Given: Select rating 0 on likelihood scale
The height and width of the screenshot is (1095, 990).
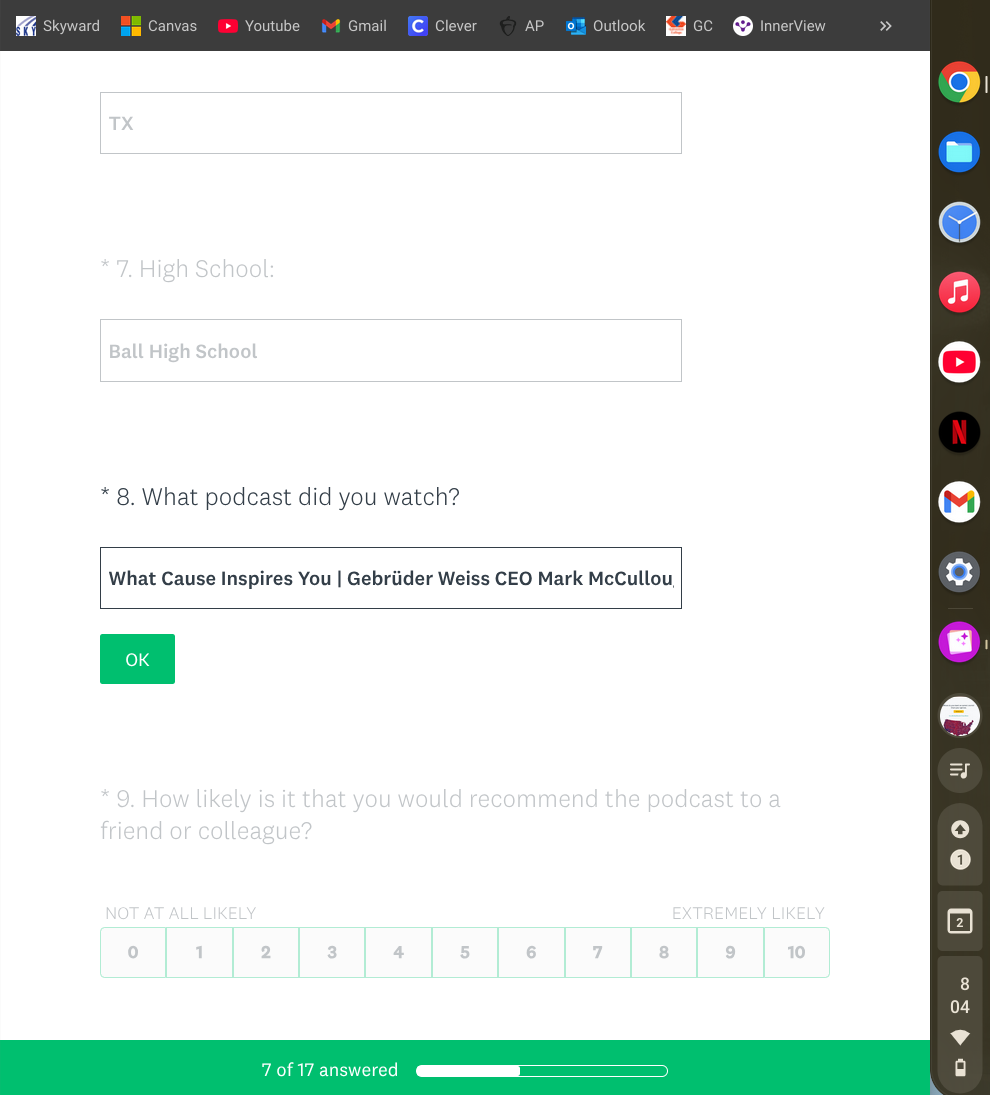Looking at the screenshot, I should pos(133,952).
